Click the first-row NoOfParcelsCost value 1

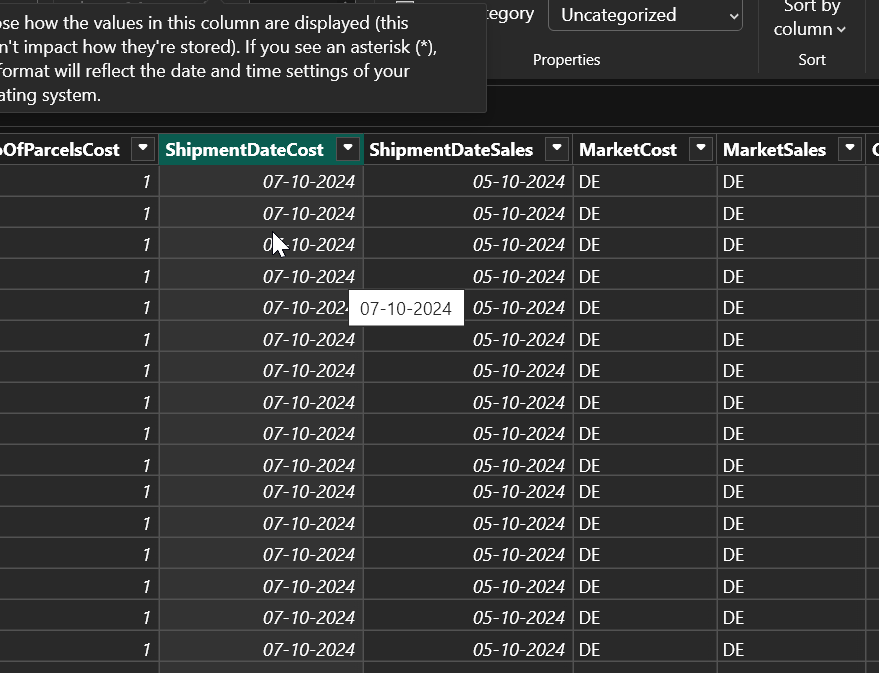tap(79, 182)
